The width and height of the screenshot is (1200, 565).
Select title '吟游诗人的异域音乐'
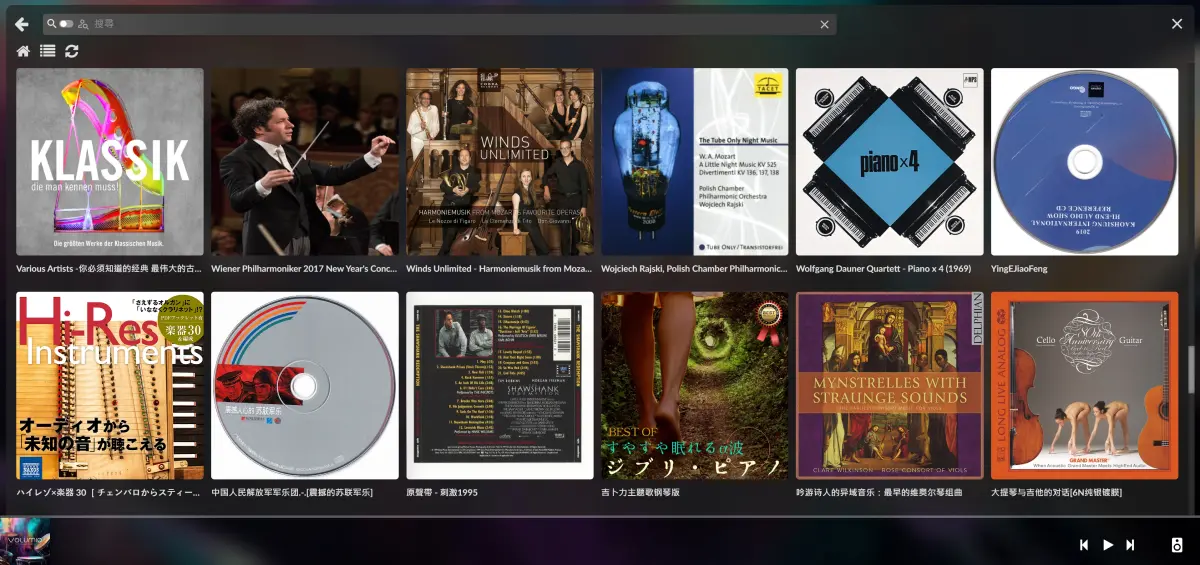click(x=879, y=493)
